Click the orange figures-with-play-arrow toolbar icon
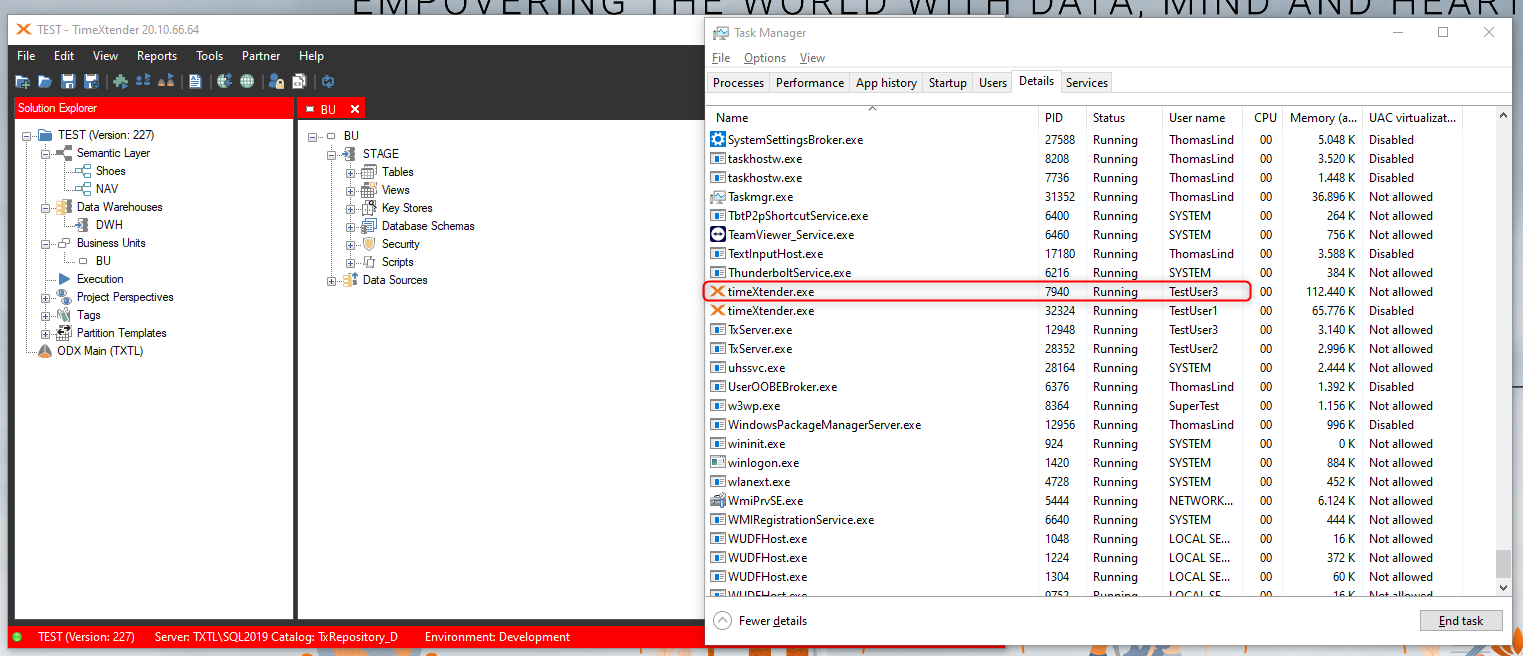Screen dimensions: 1523x656 tap(167, 82)
